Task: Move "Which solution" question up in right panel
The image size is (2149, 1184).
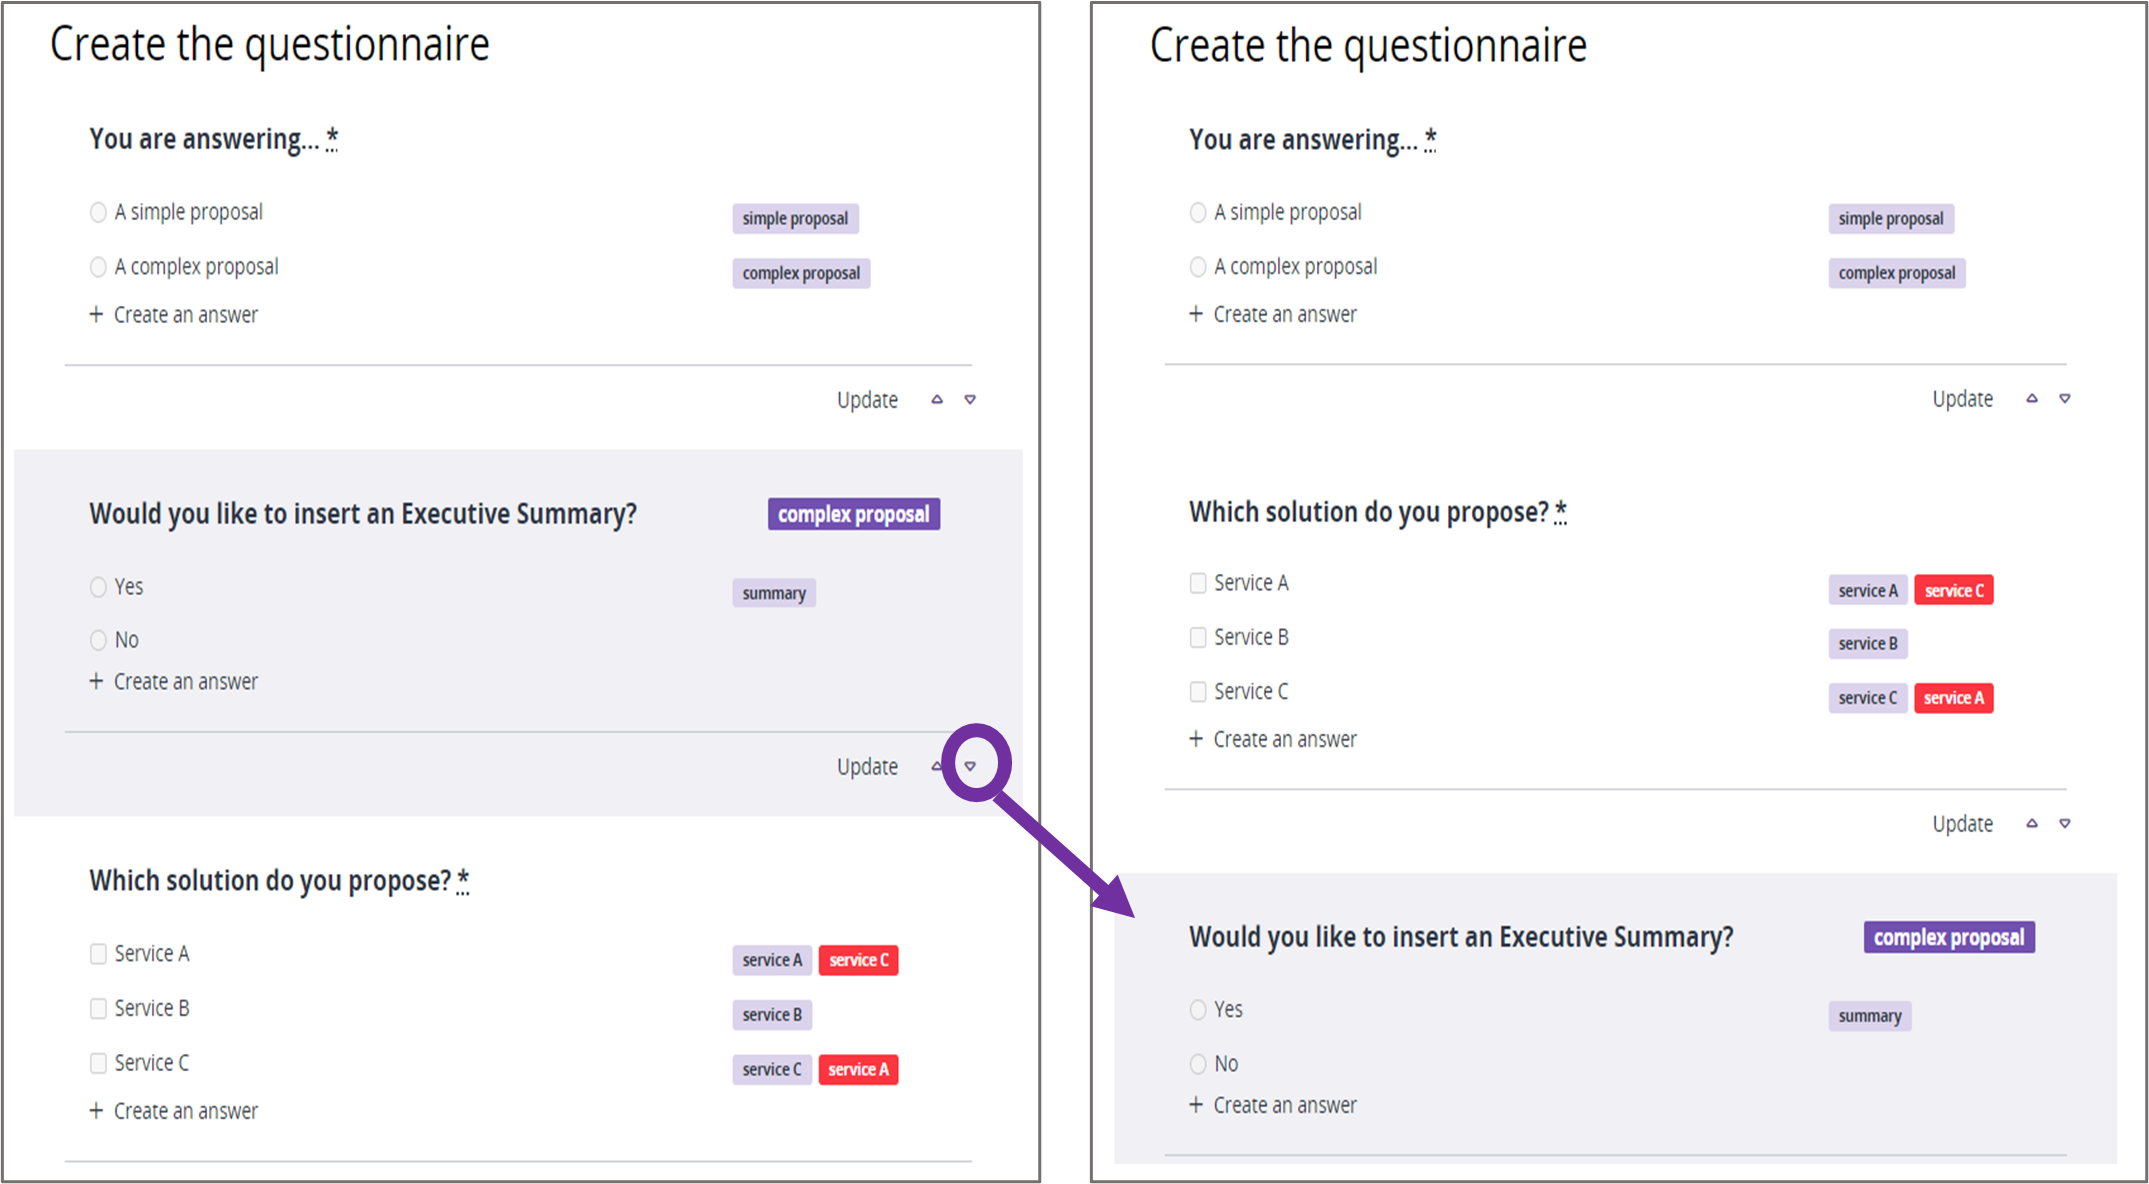Action: click(x=2032, y=824)
